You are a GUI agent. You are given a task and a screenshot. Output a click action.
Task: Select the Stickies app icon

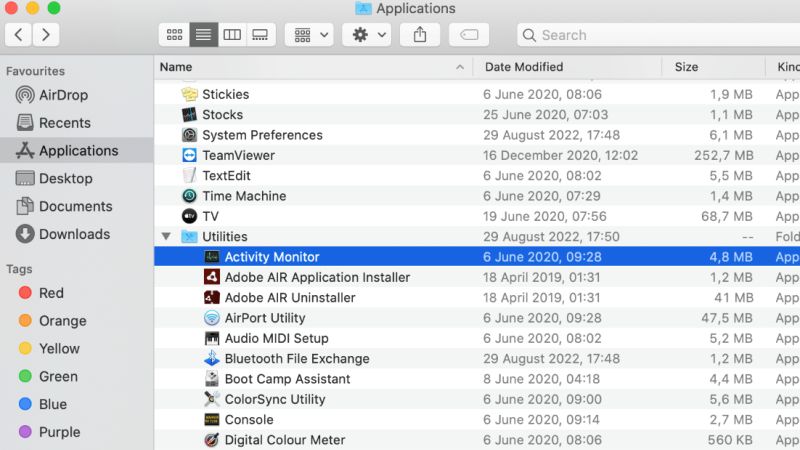[x=189, y=94]
